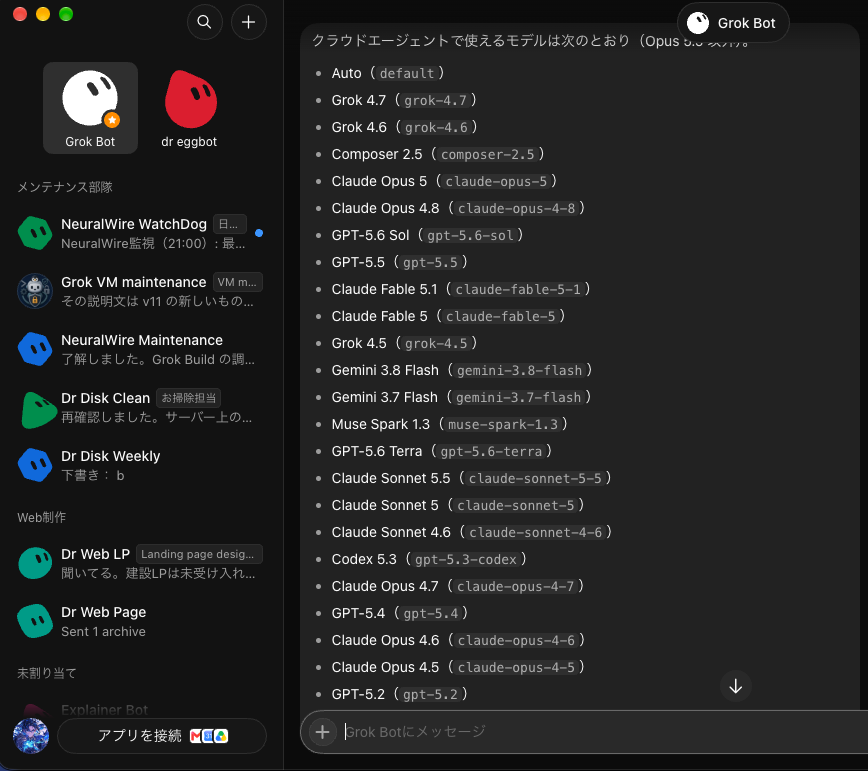Click the gpt-5.6-terra code label
This screenshot has height=771, width=868.
[492, 452]
